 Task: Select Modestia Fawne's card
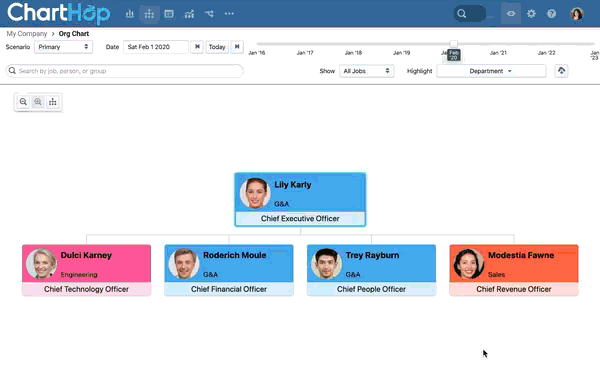tap(514, 270)
